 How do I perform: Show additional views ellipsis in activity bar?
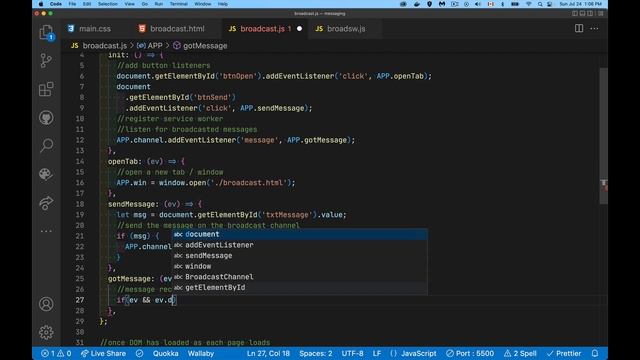46,231
